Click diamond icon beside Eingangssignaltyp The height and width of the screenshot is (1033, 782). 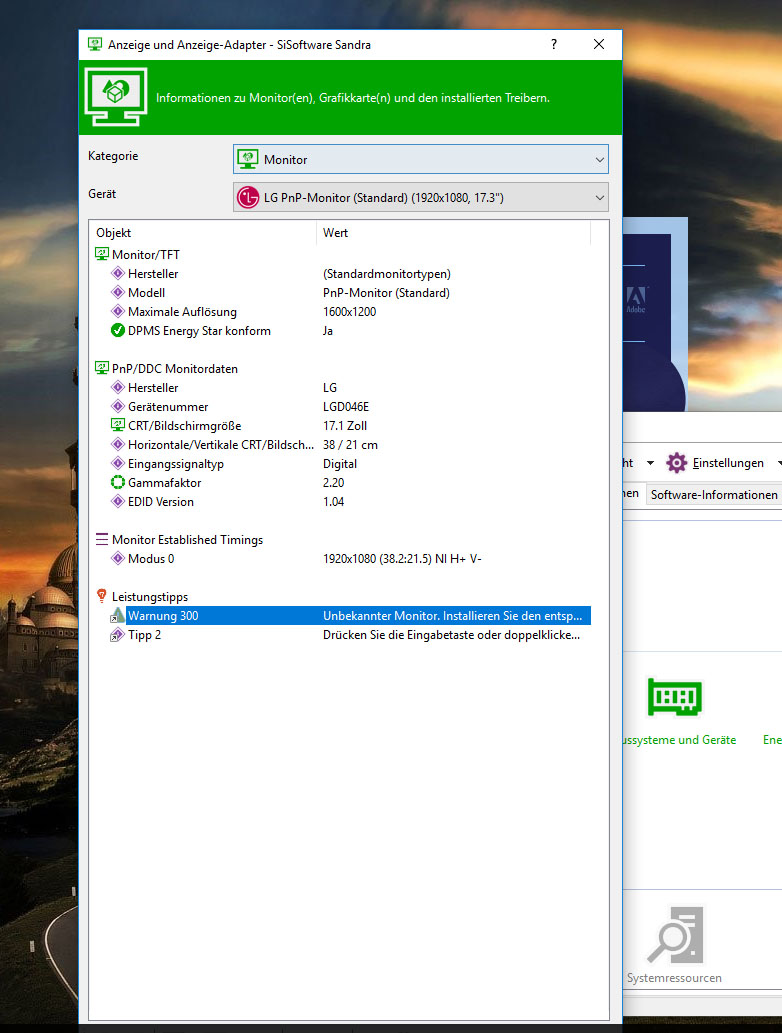pos(118,464)
